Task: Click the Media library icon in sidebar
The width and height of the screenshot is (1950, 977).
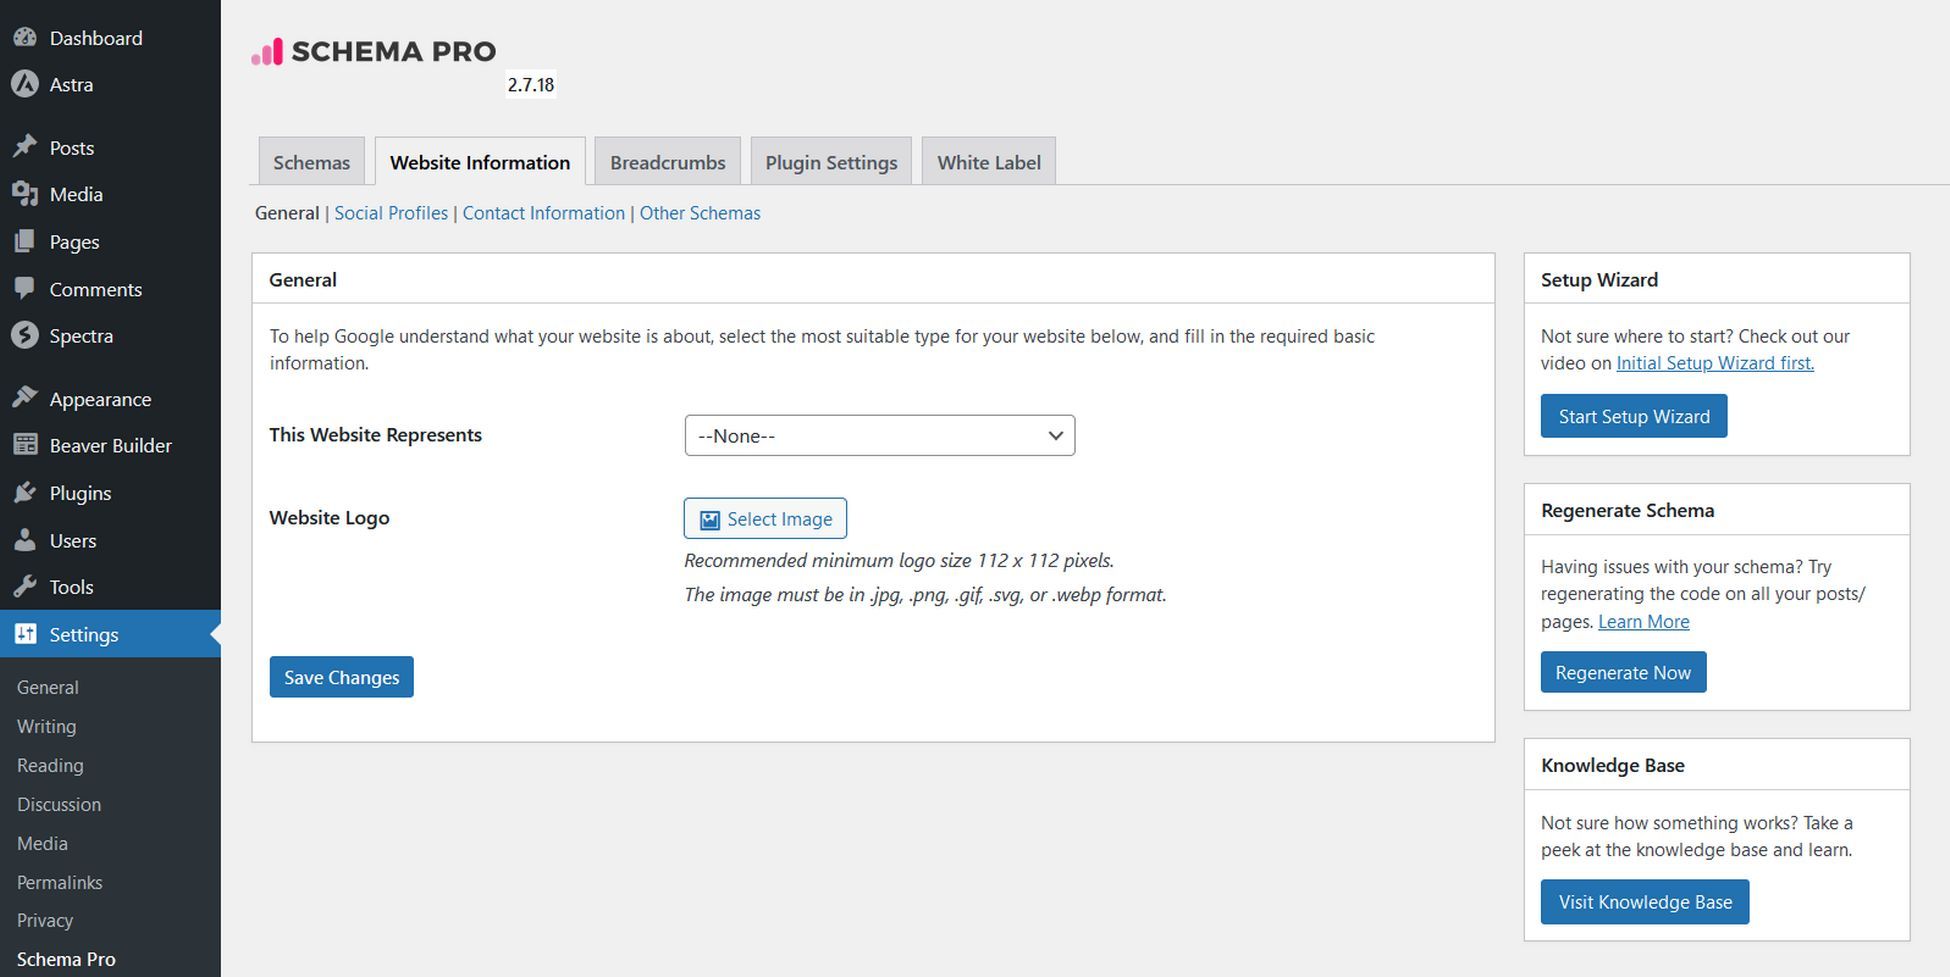Action: (25, 194)
